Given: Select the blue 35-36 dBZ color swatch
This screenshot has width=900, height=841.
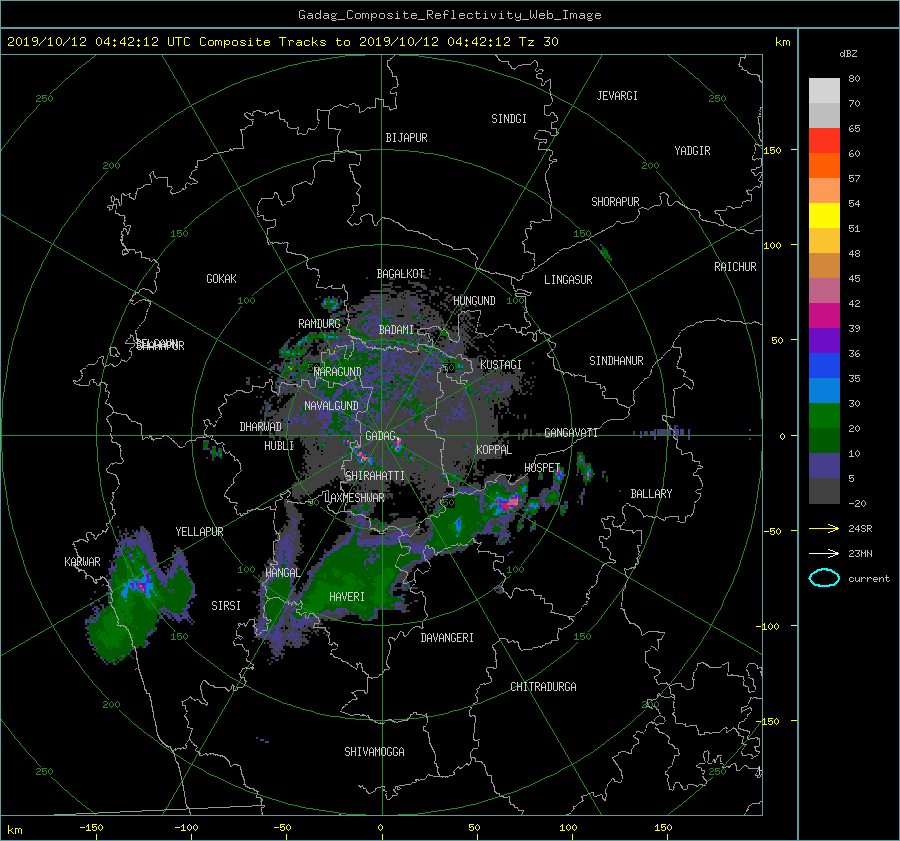Looking at the screenshot, I should (824, 366).
